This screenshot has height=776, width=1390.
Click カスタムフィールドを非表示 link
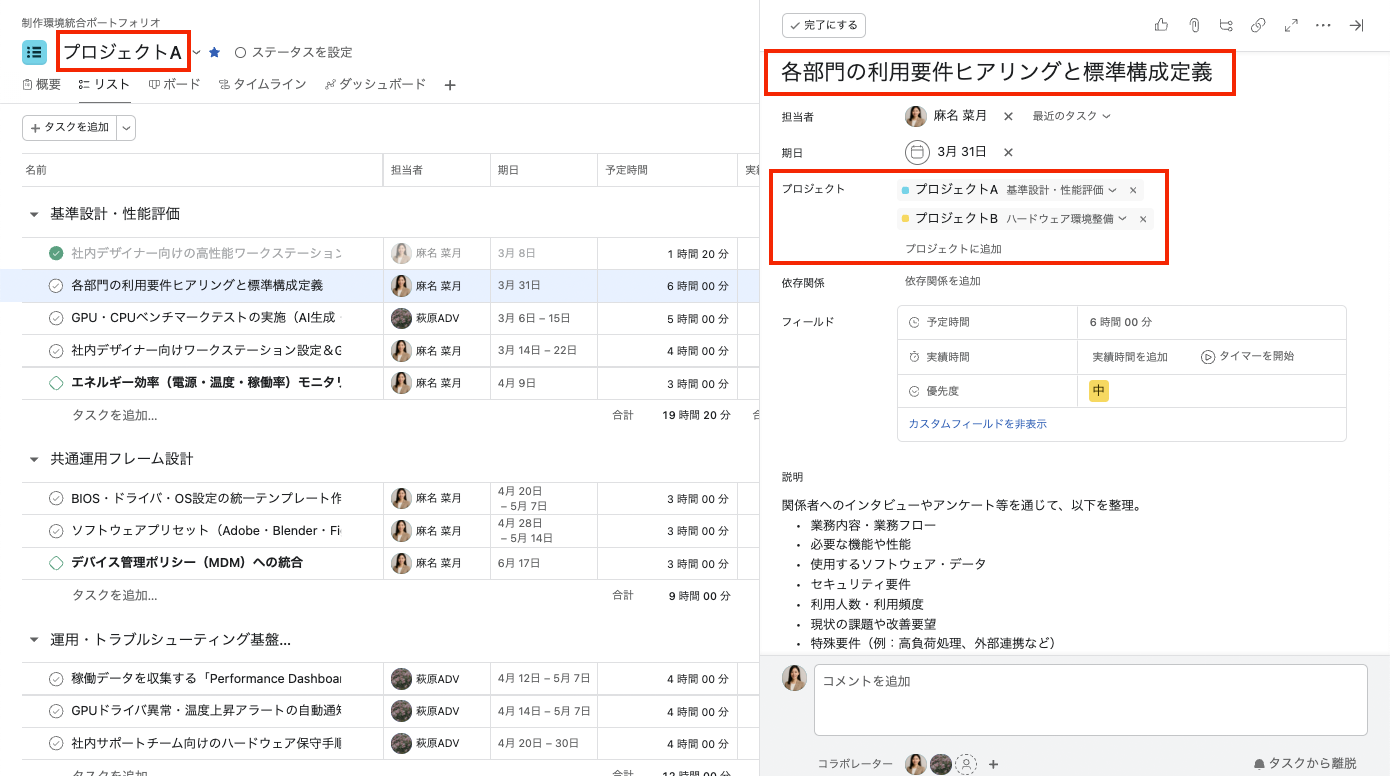tap(977, 424)
